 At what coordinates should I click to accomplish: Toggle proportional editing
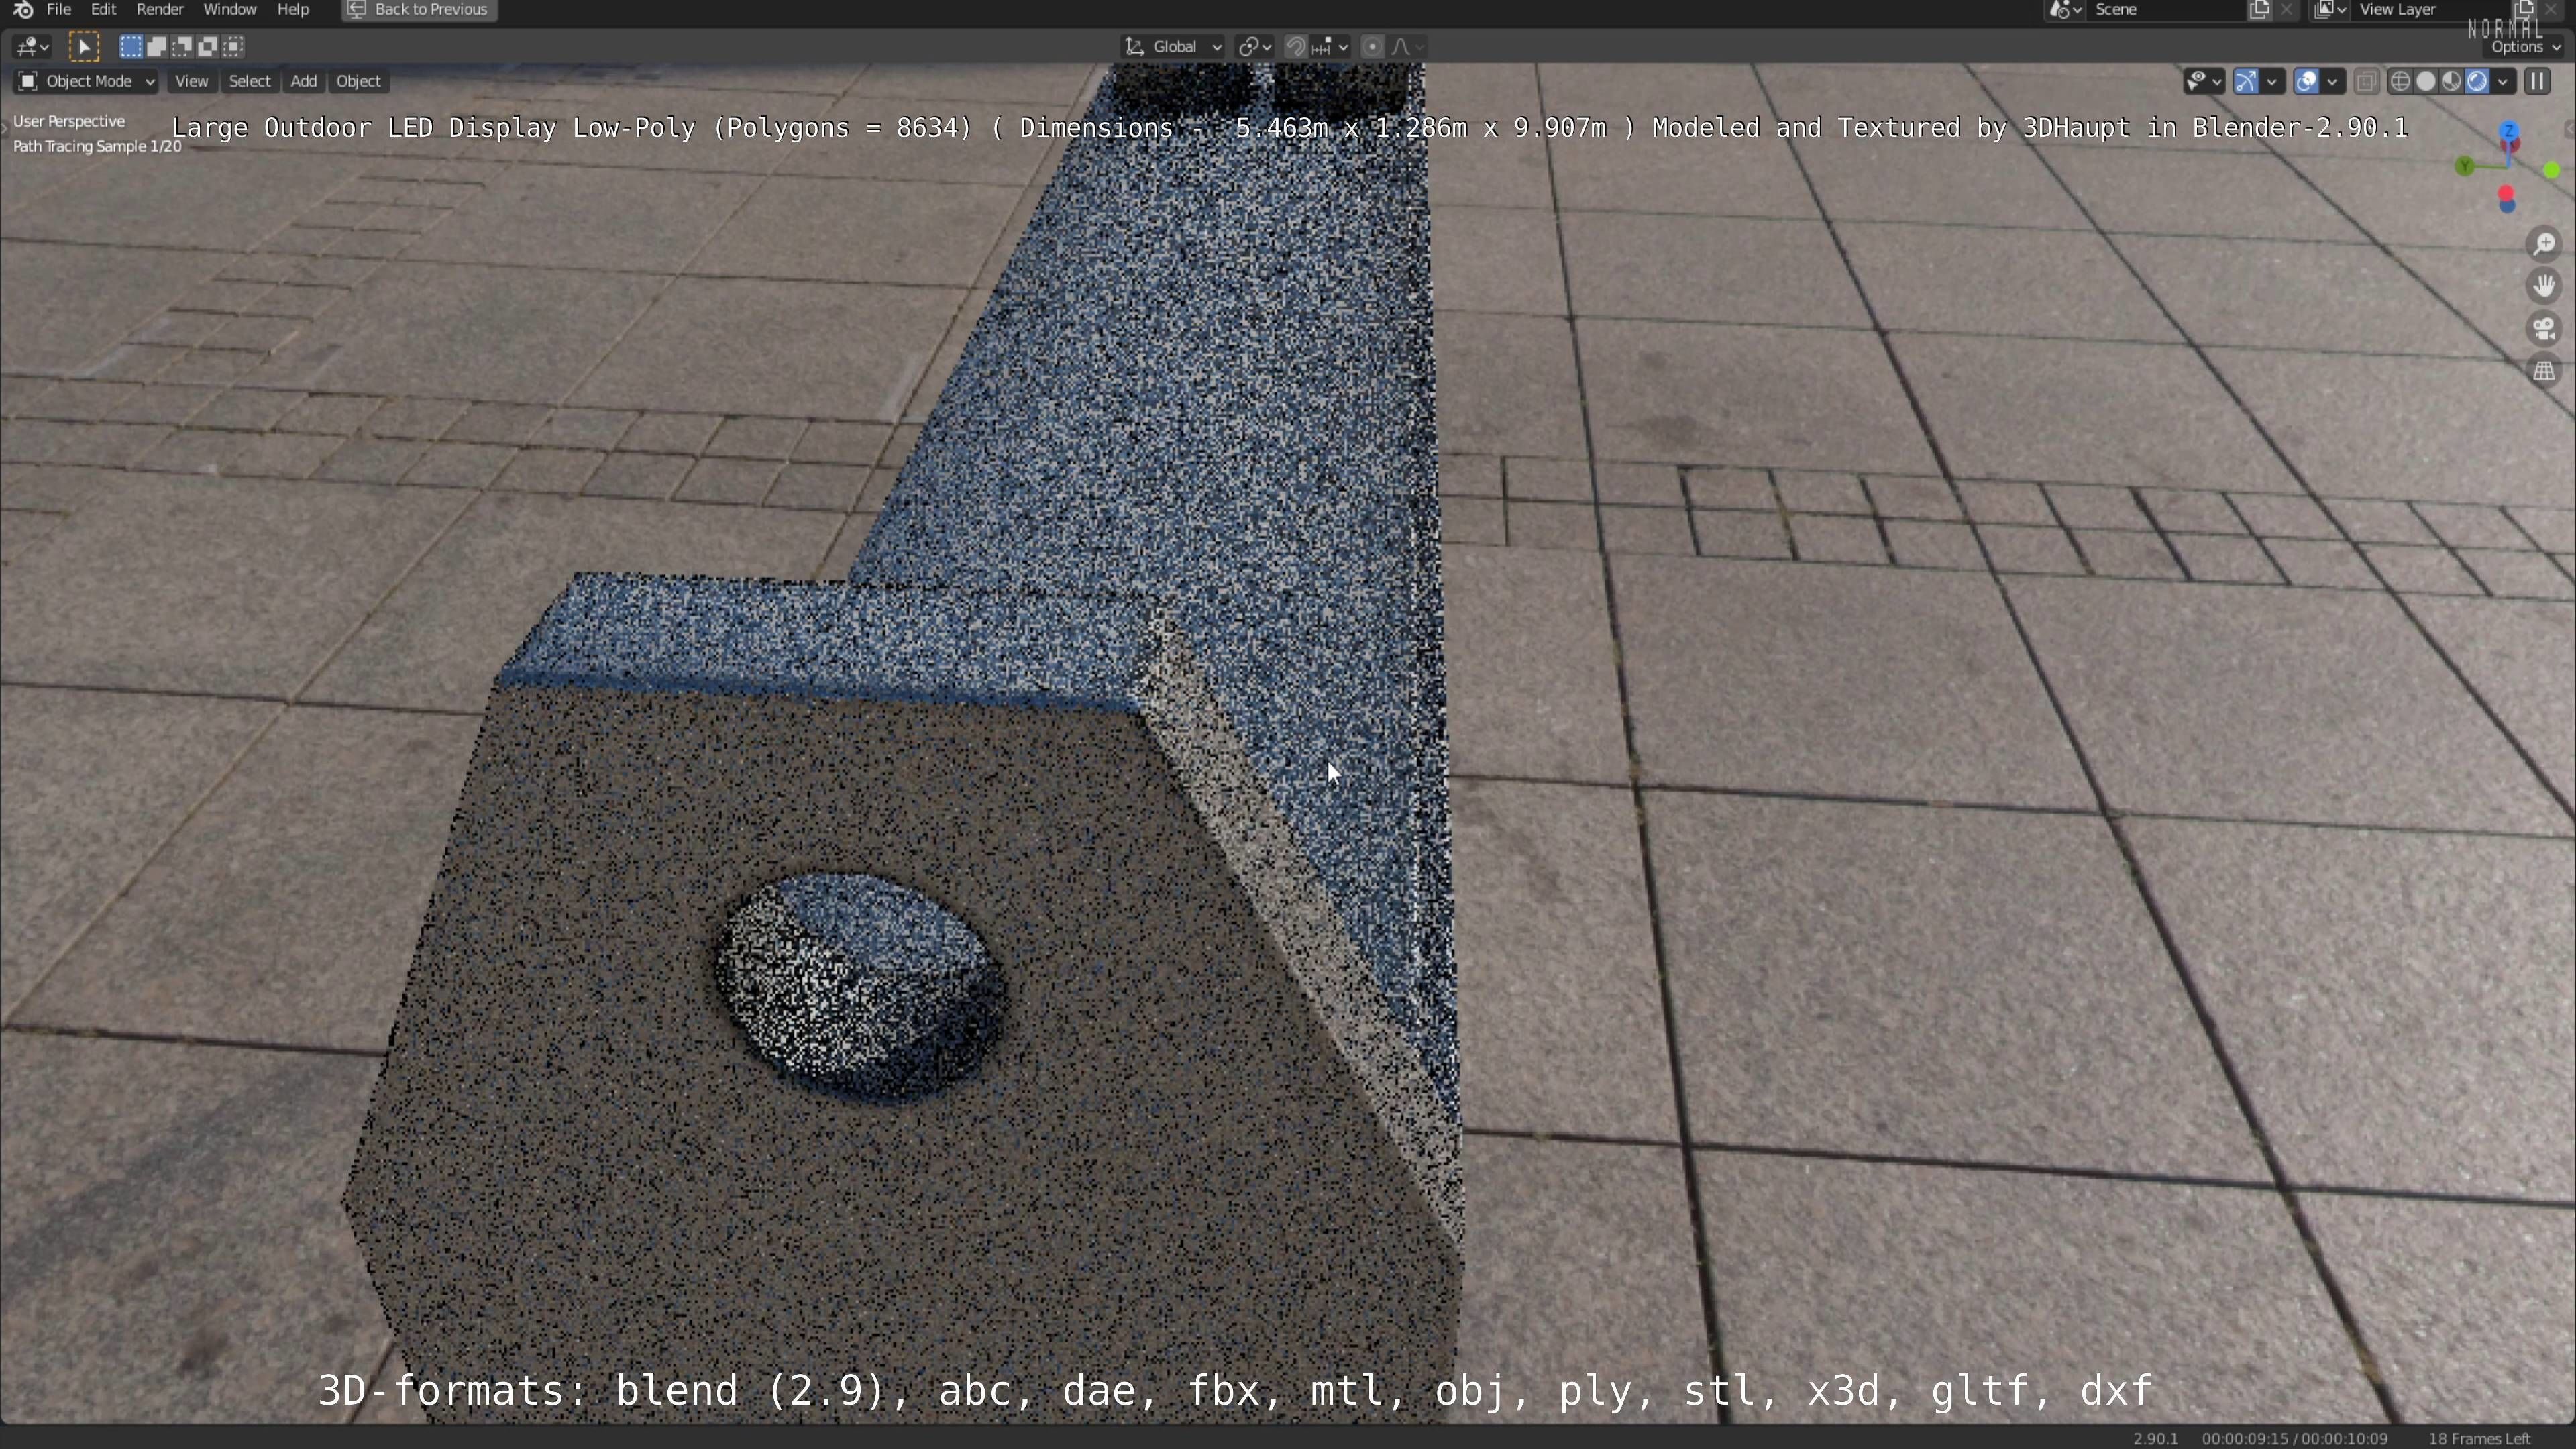(x=1372, y=46)
